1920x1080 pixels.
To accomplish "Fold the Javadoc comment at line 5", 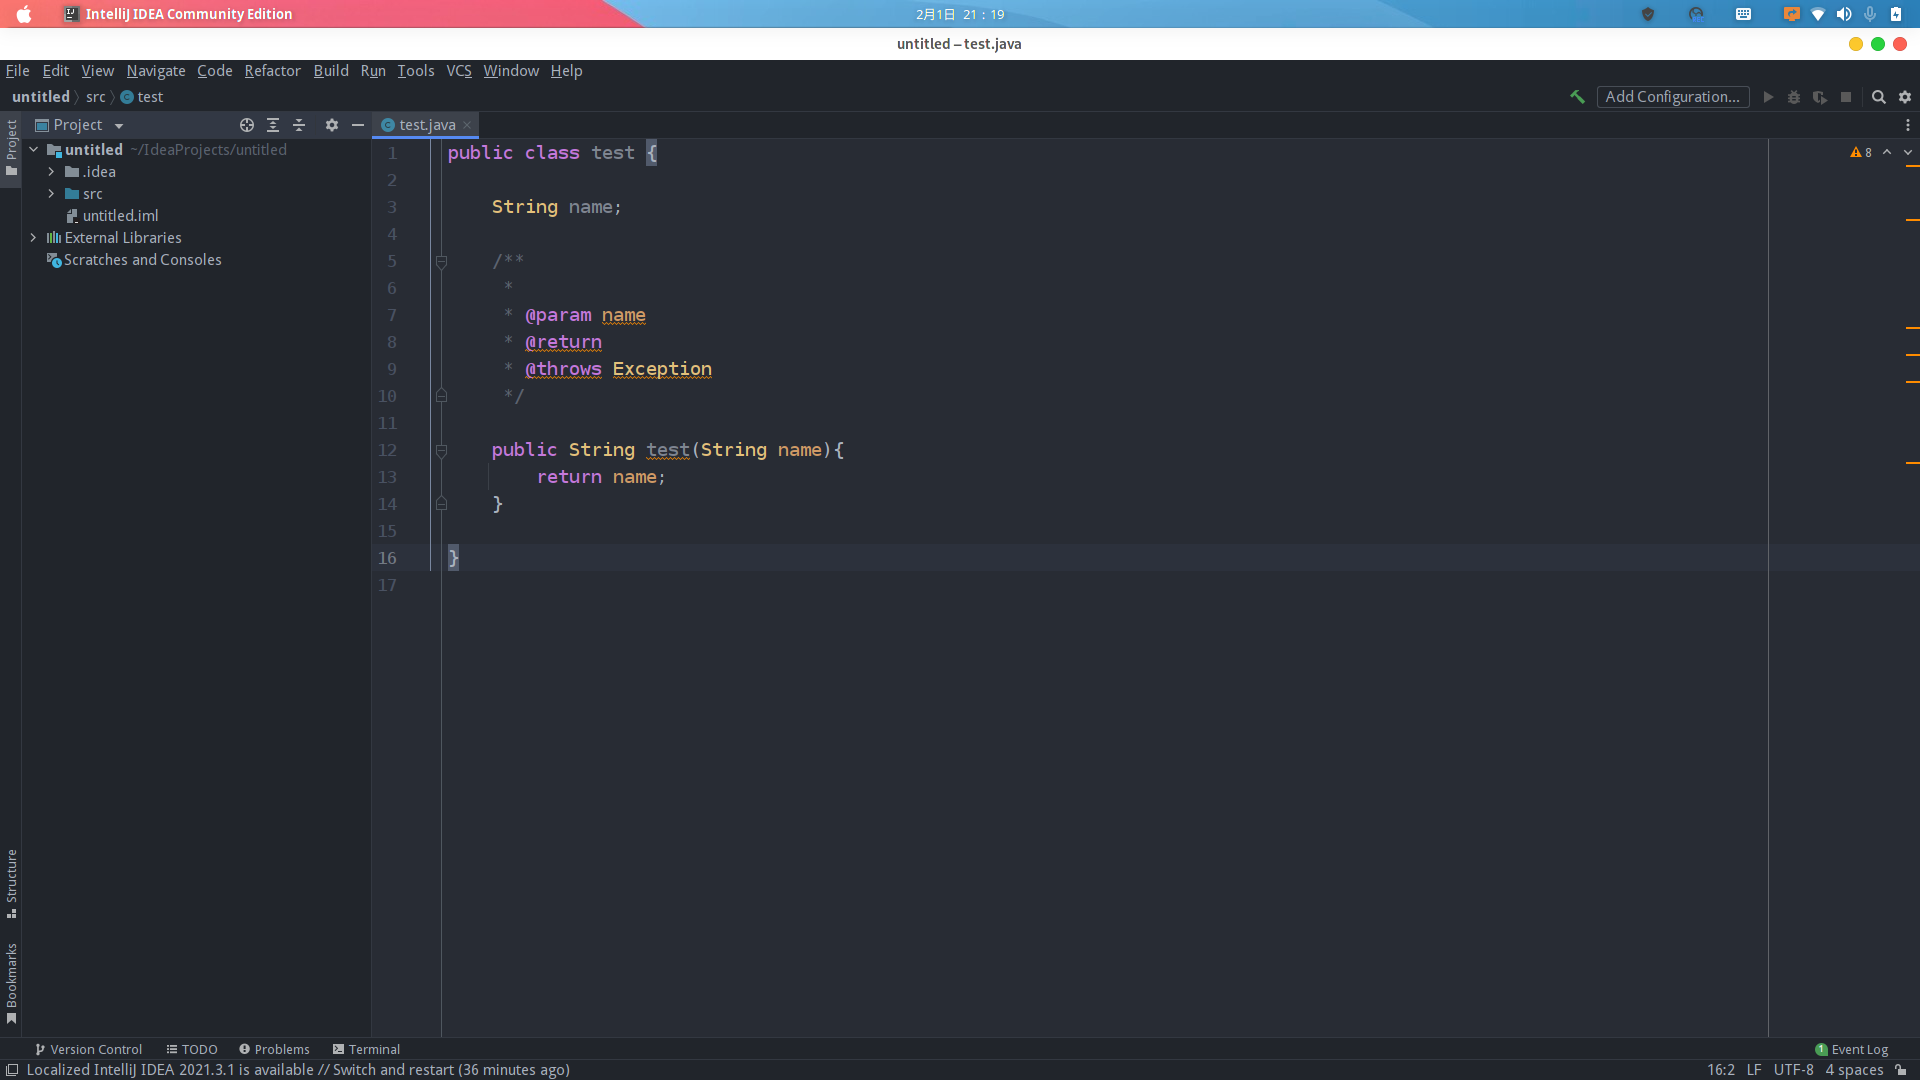I will pos(441,261).
